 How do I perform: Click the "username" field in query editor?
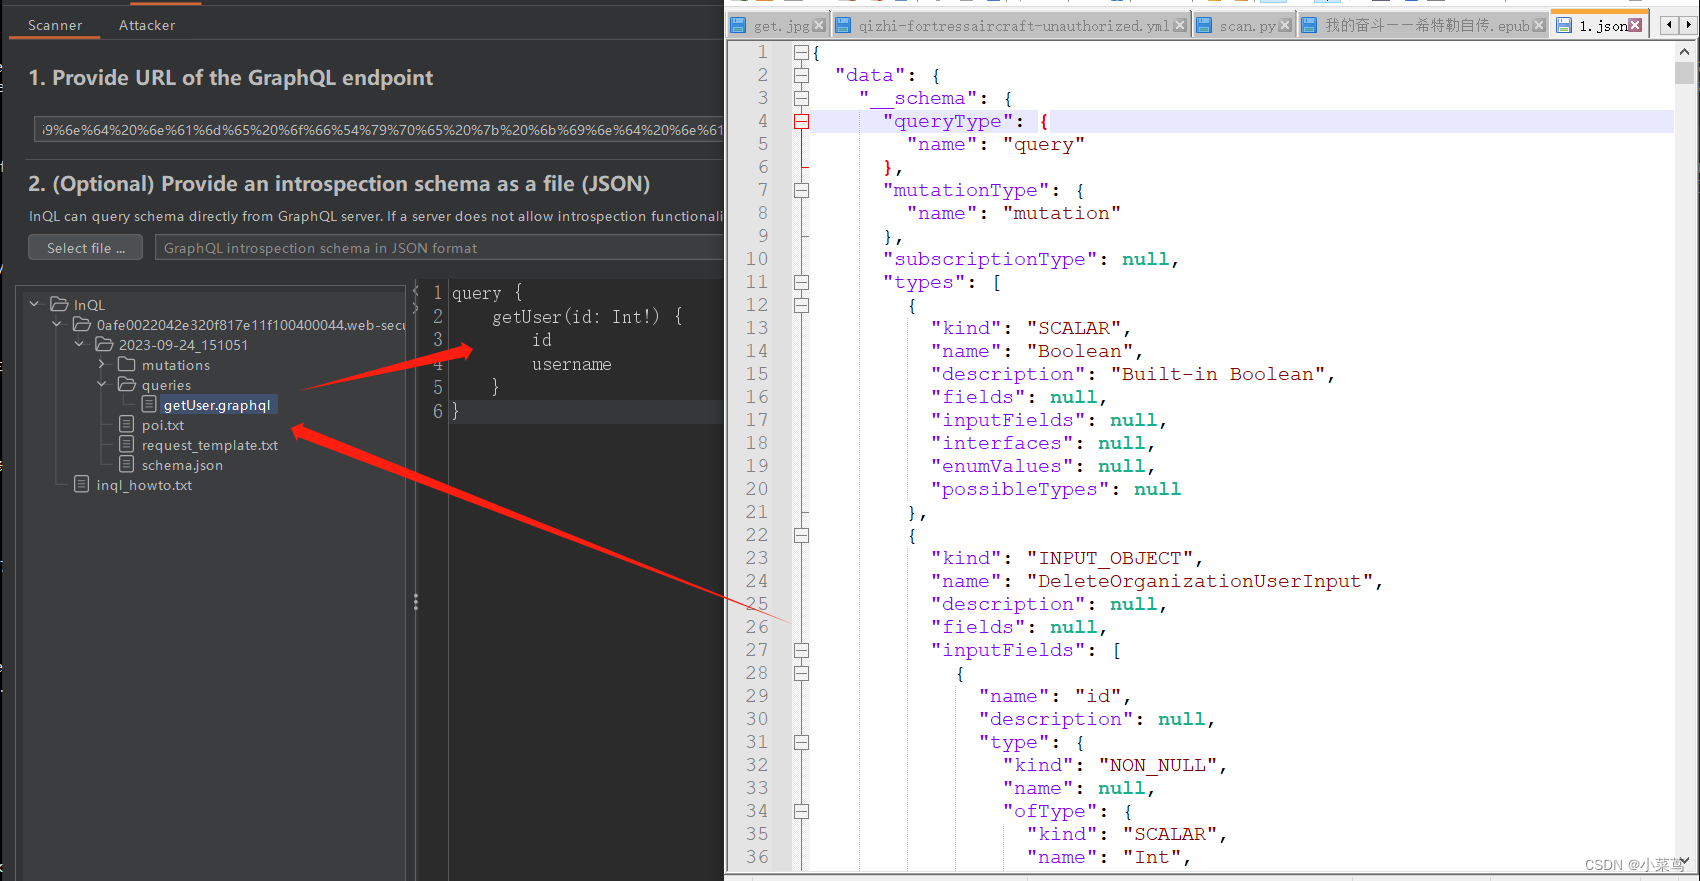tap(572, 364)
